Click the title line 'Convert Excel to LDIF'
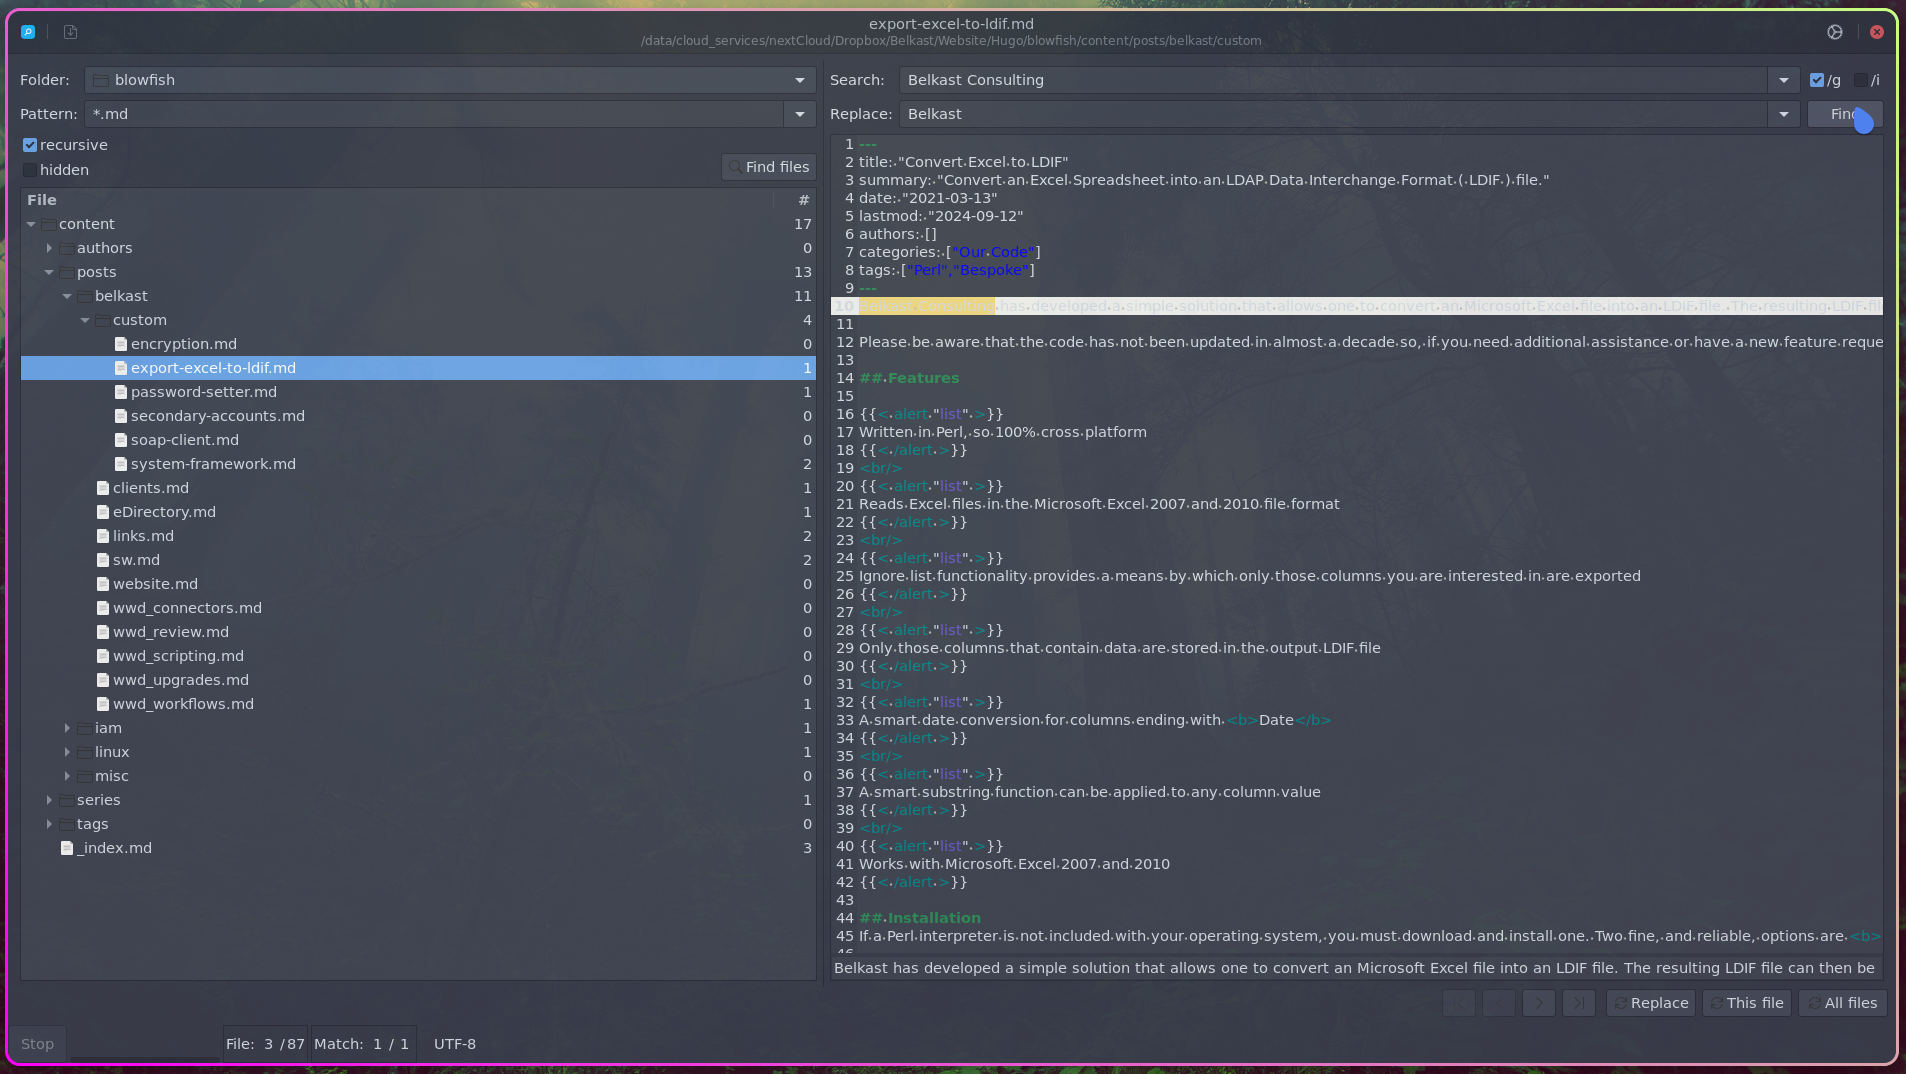 pyautogui.click(x=963, y=162)
